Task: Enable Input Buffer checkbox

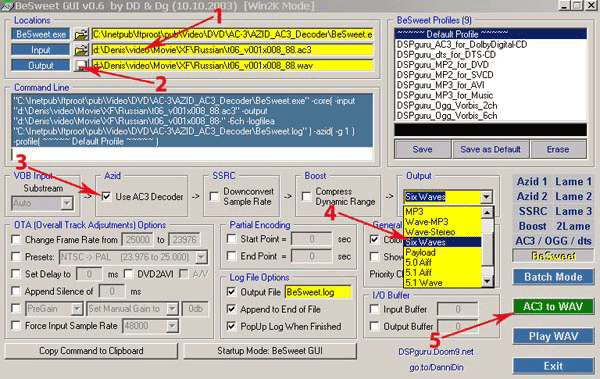Action: pyautogui.click(x=375, y=309)
